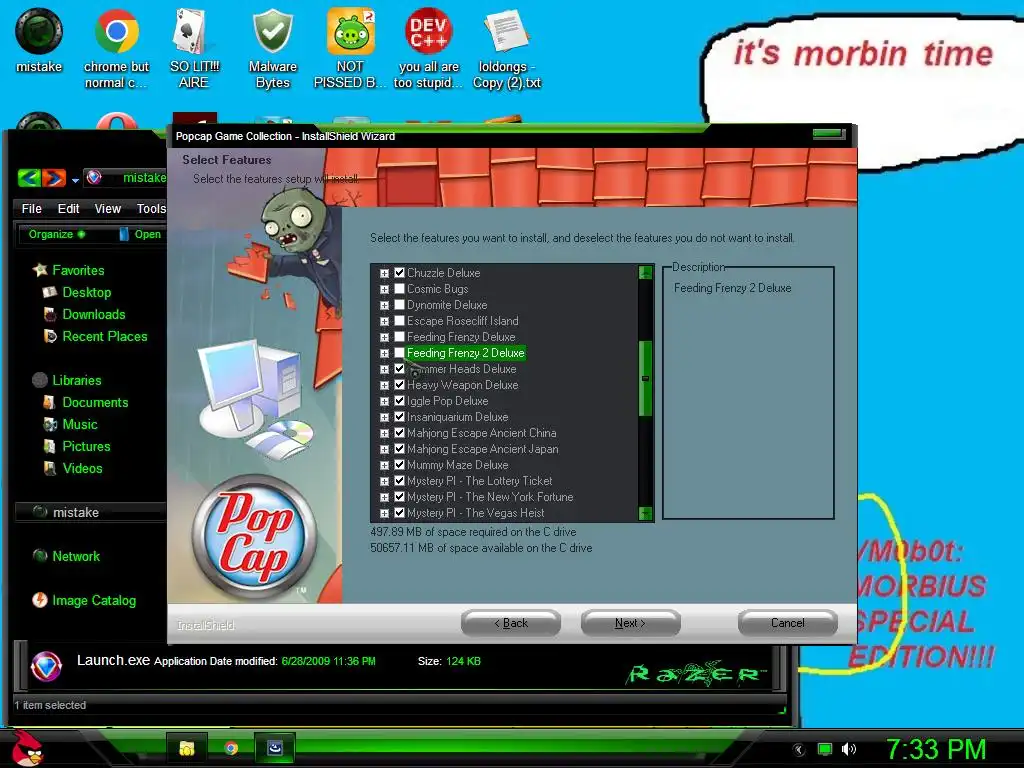The width and height of the screenshot is (1024, 768).
Task: Click the Launch.exe gem icon
Action: tap(46, 667)
